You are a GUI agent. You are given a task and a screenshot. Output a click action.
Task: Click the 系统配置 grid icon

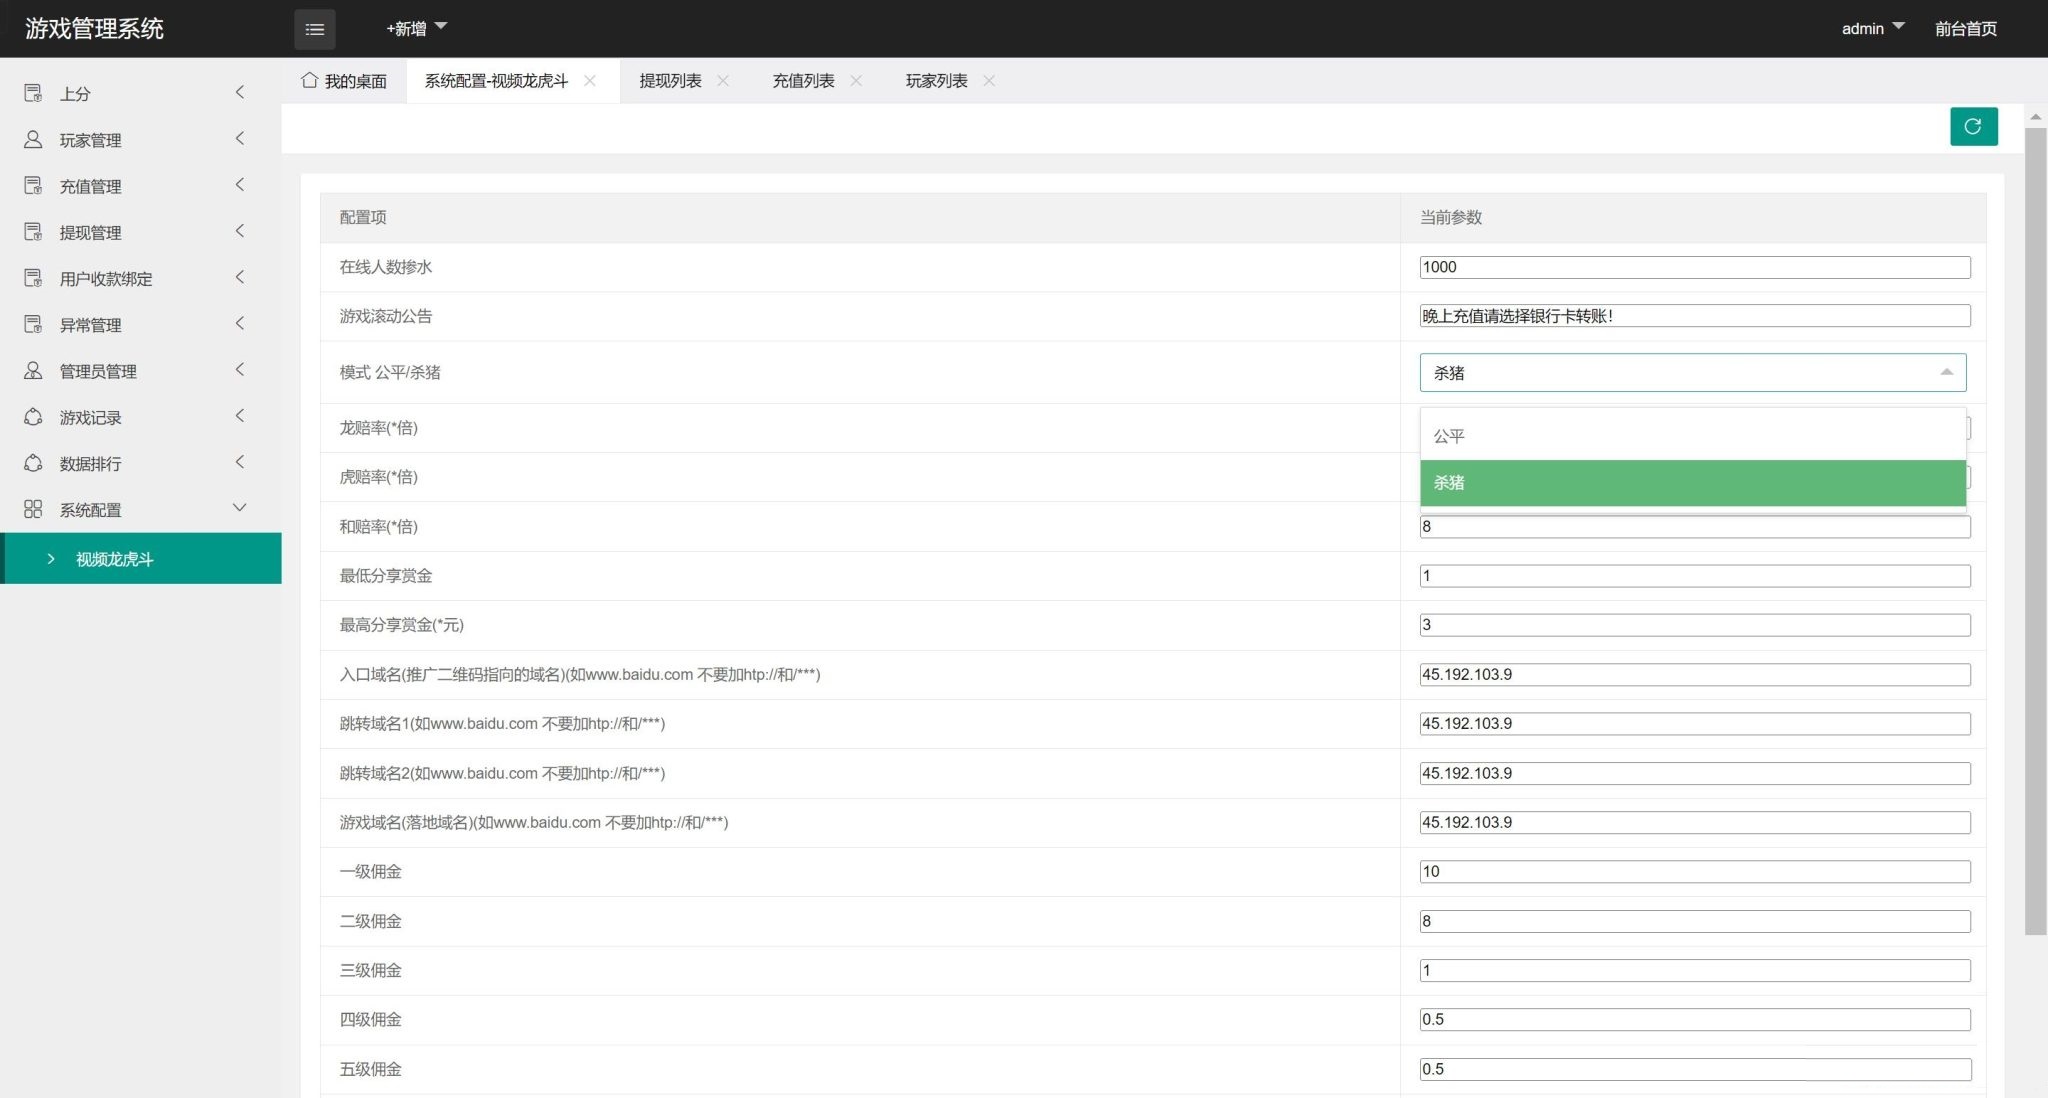(x=33, y=509)
